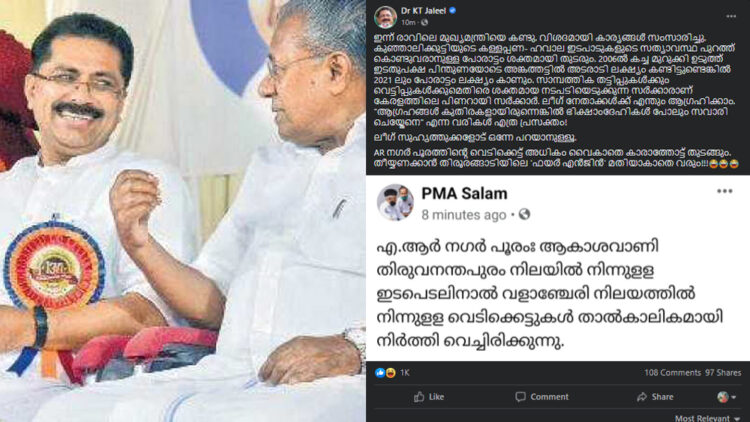Click the globe icon beside 8 minutes ago
This screenshot has height=422, width=750.
(524, 214)
